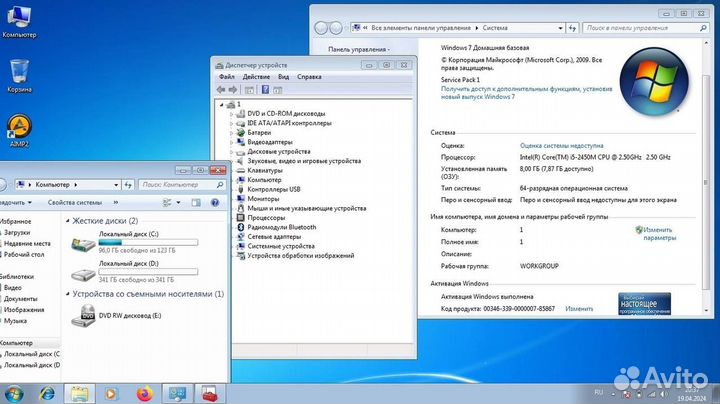
Task: Open Internet Explorer from taskbar
Action: click(x=47, y=394)
